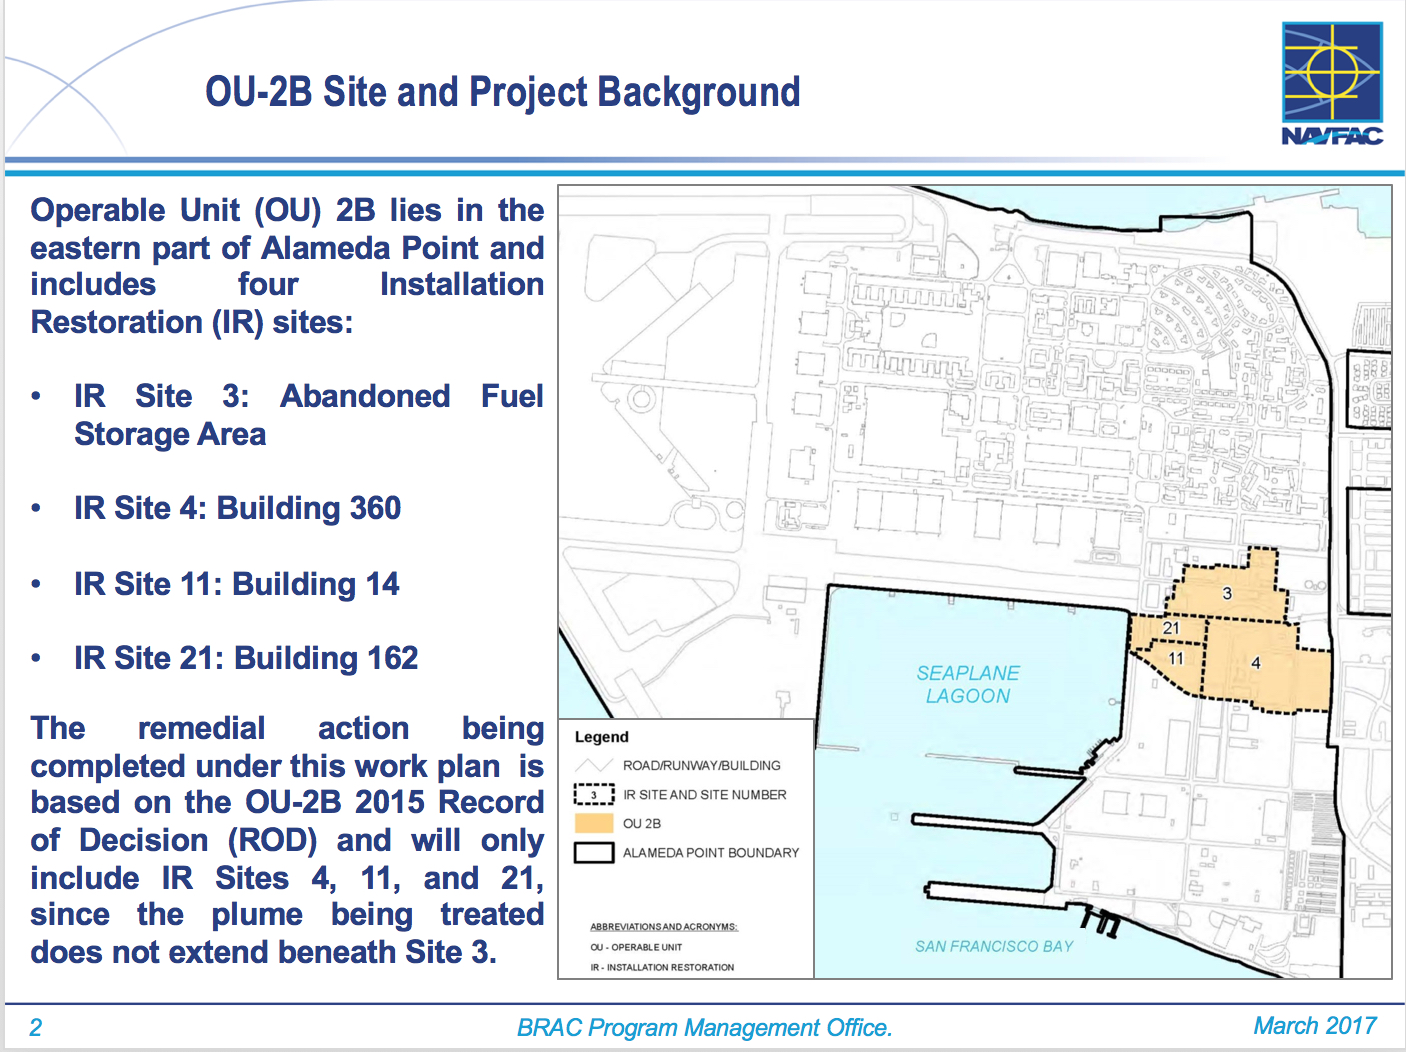Screen dimensions: 1406x1052
Task: Click the San Francisco Bay map label
Action: click(994, 946)
